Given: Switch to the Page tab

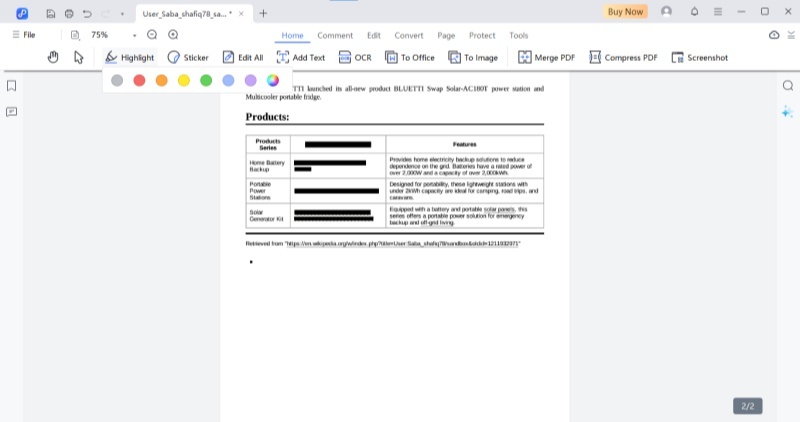Looking at the screenshot, I should point(446,35).
